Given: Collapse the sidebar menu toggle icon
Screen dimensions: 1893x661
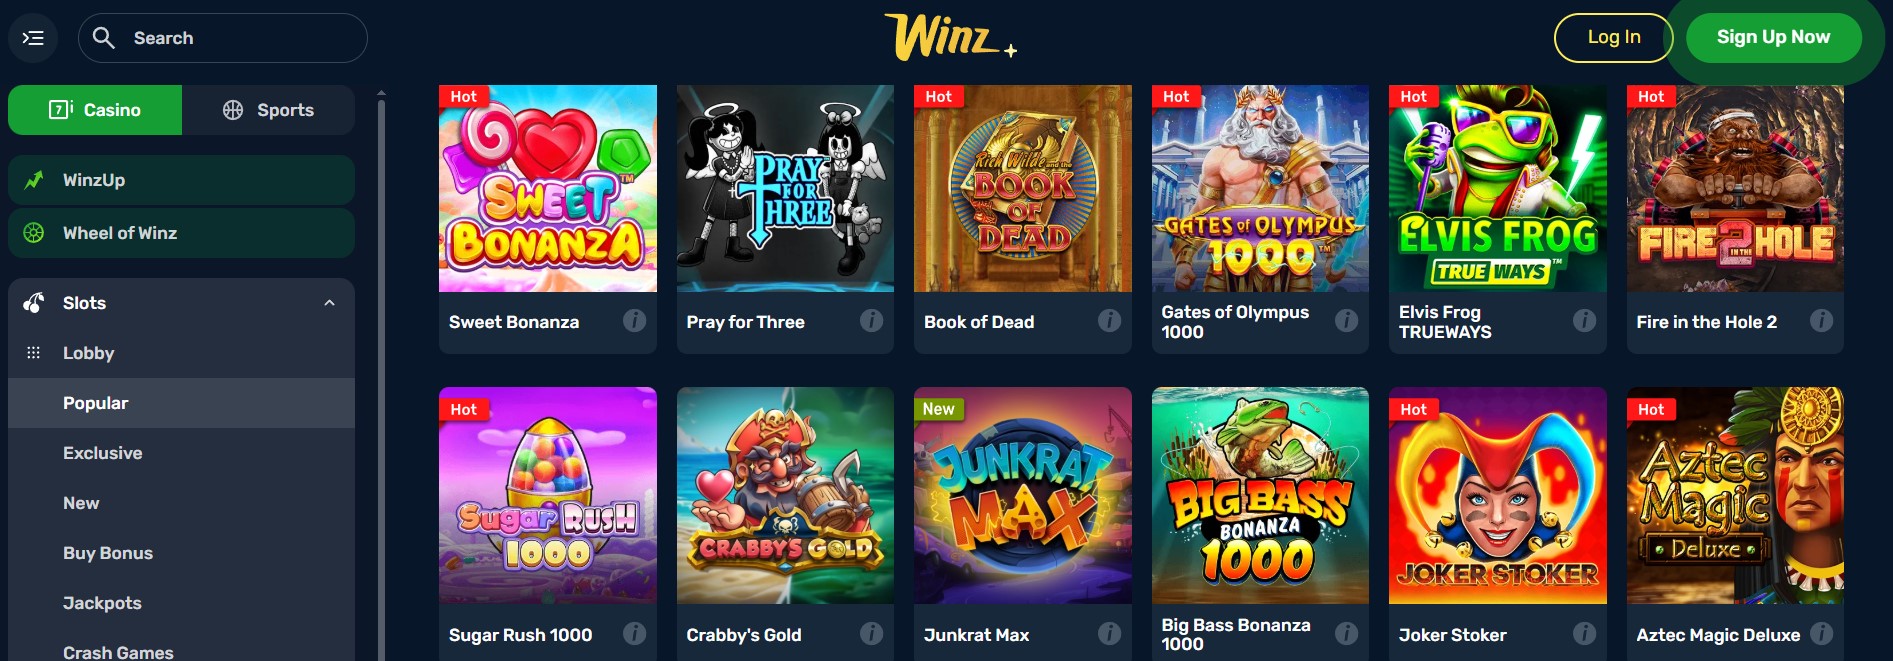Looking at the screenshot, I should (x=33, y=38).
